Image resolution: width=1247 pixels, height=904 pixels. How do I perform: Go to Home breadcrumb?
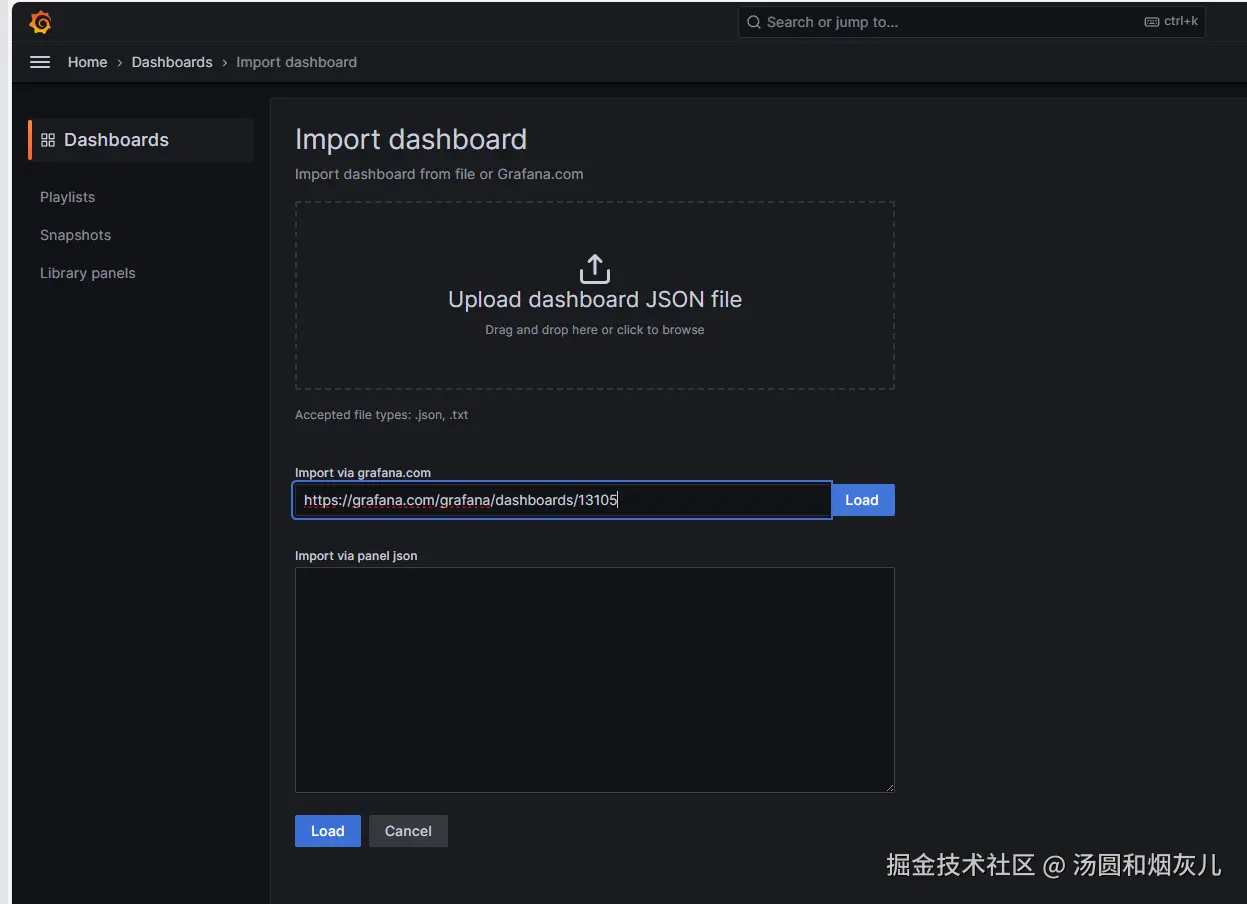coord(87,62)
